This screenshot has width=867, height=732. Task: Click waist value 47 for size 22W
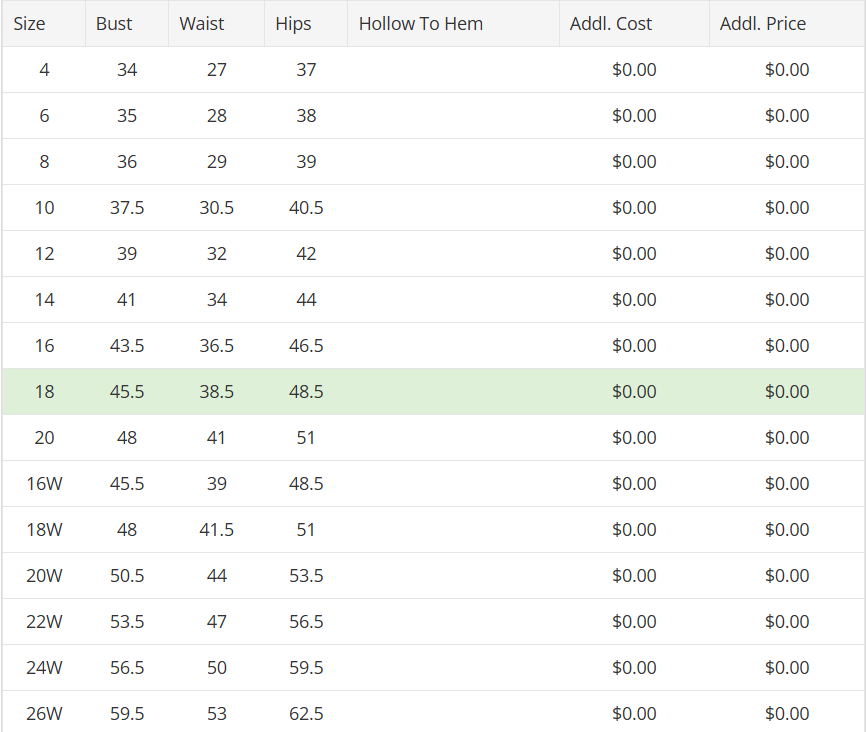click(217, 621)
